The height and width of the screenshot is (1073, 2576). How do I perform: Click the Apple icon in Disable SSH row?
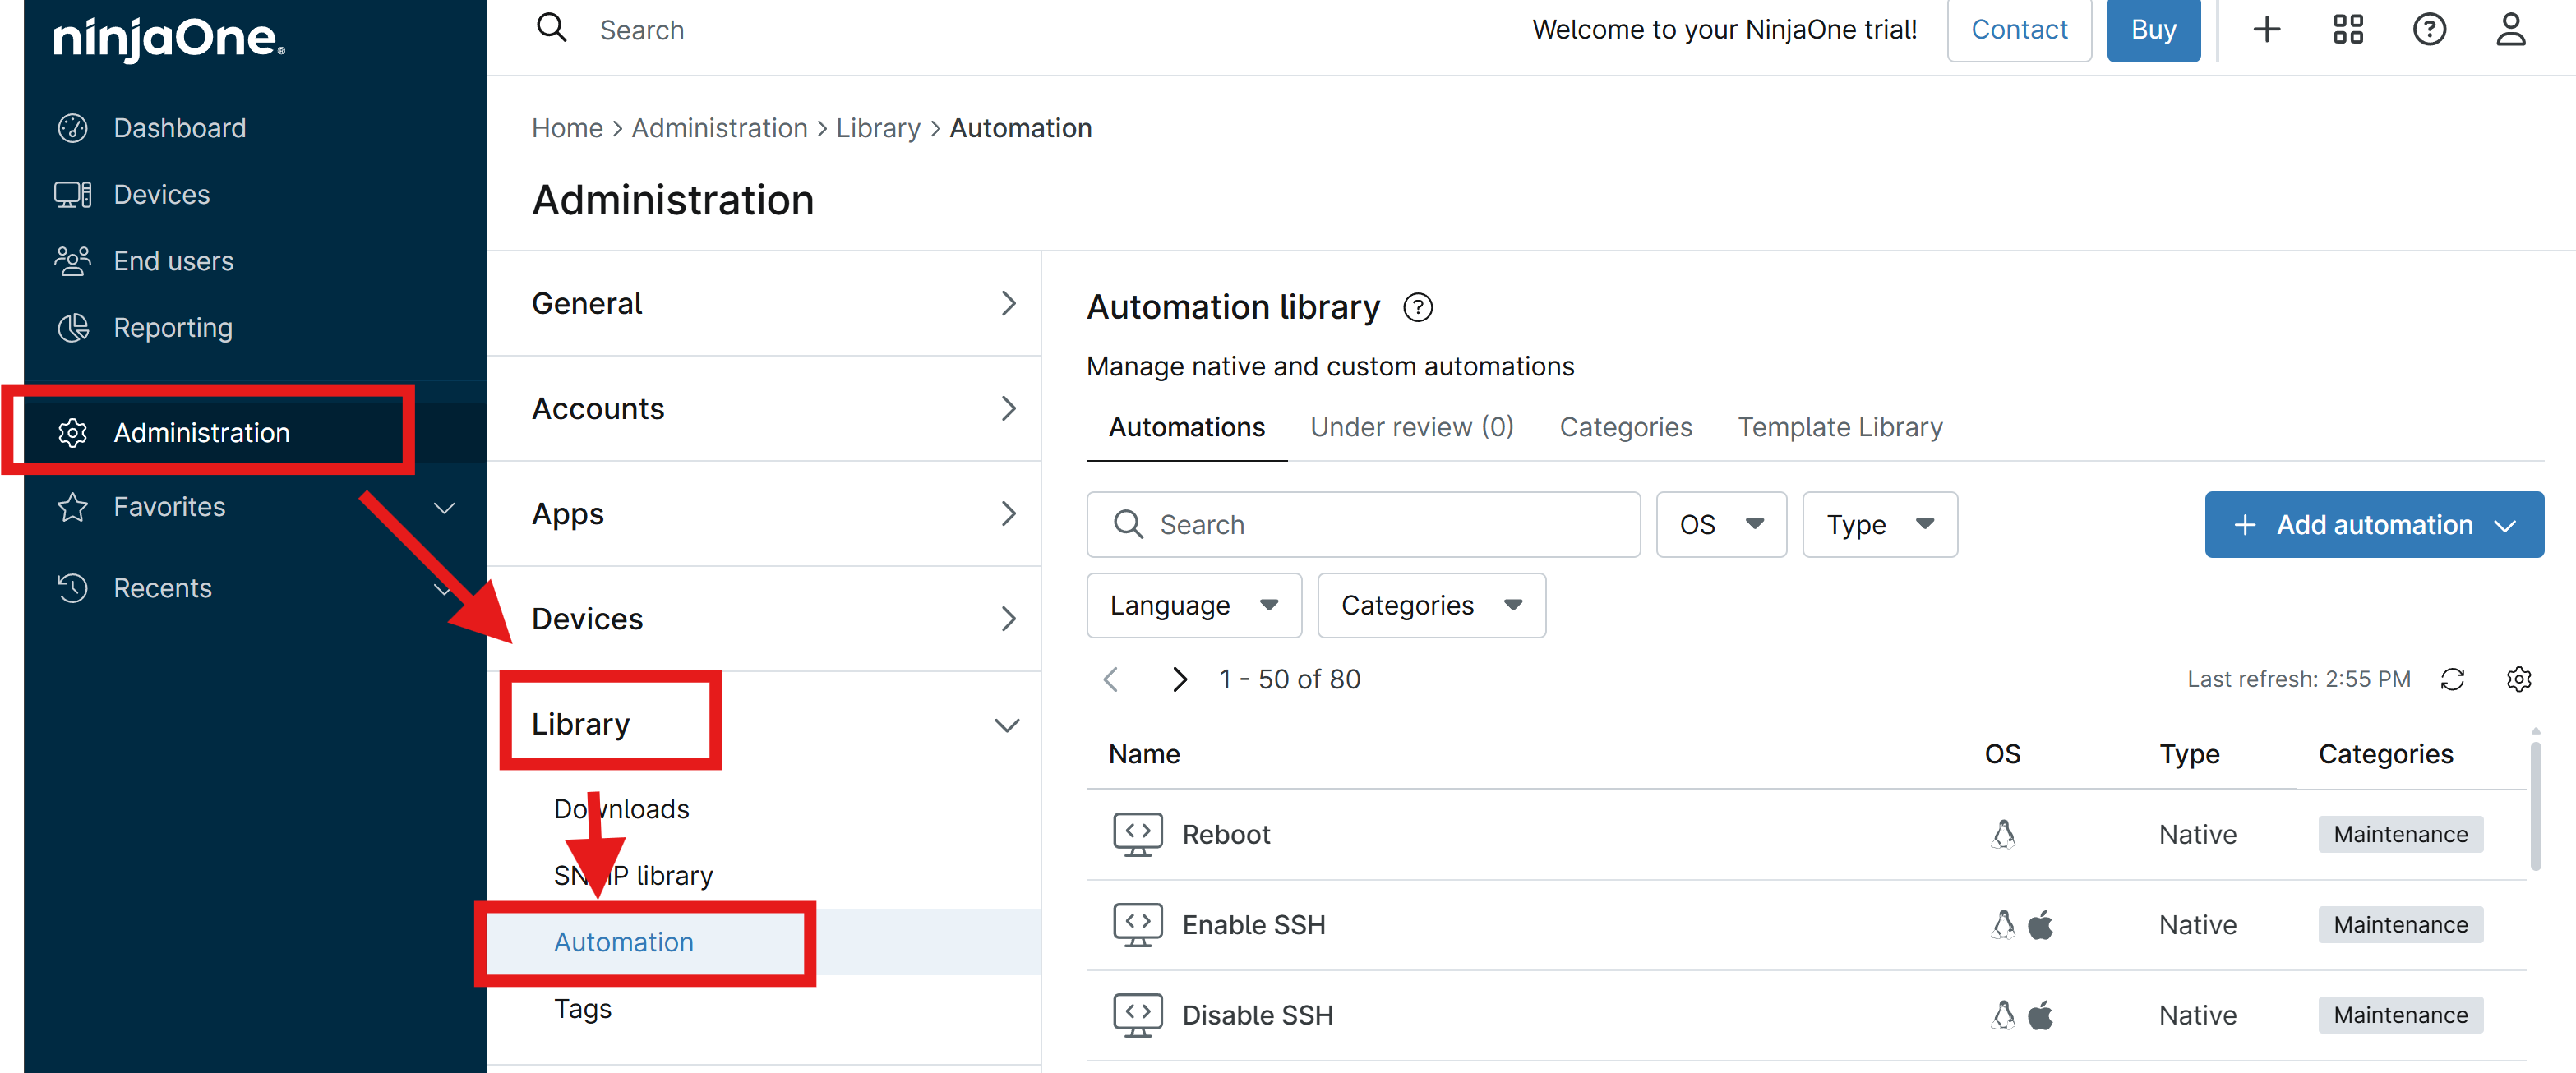click(2041, 1015)
